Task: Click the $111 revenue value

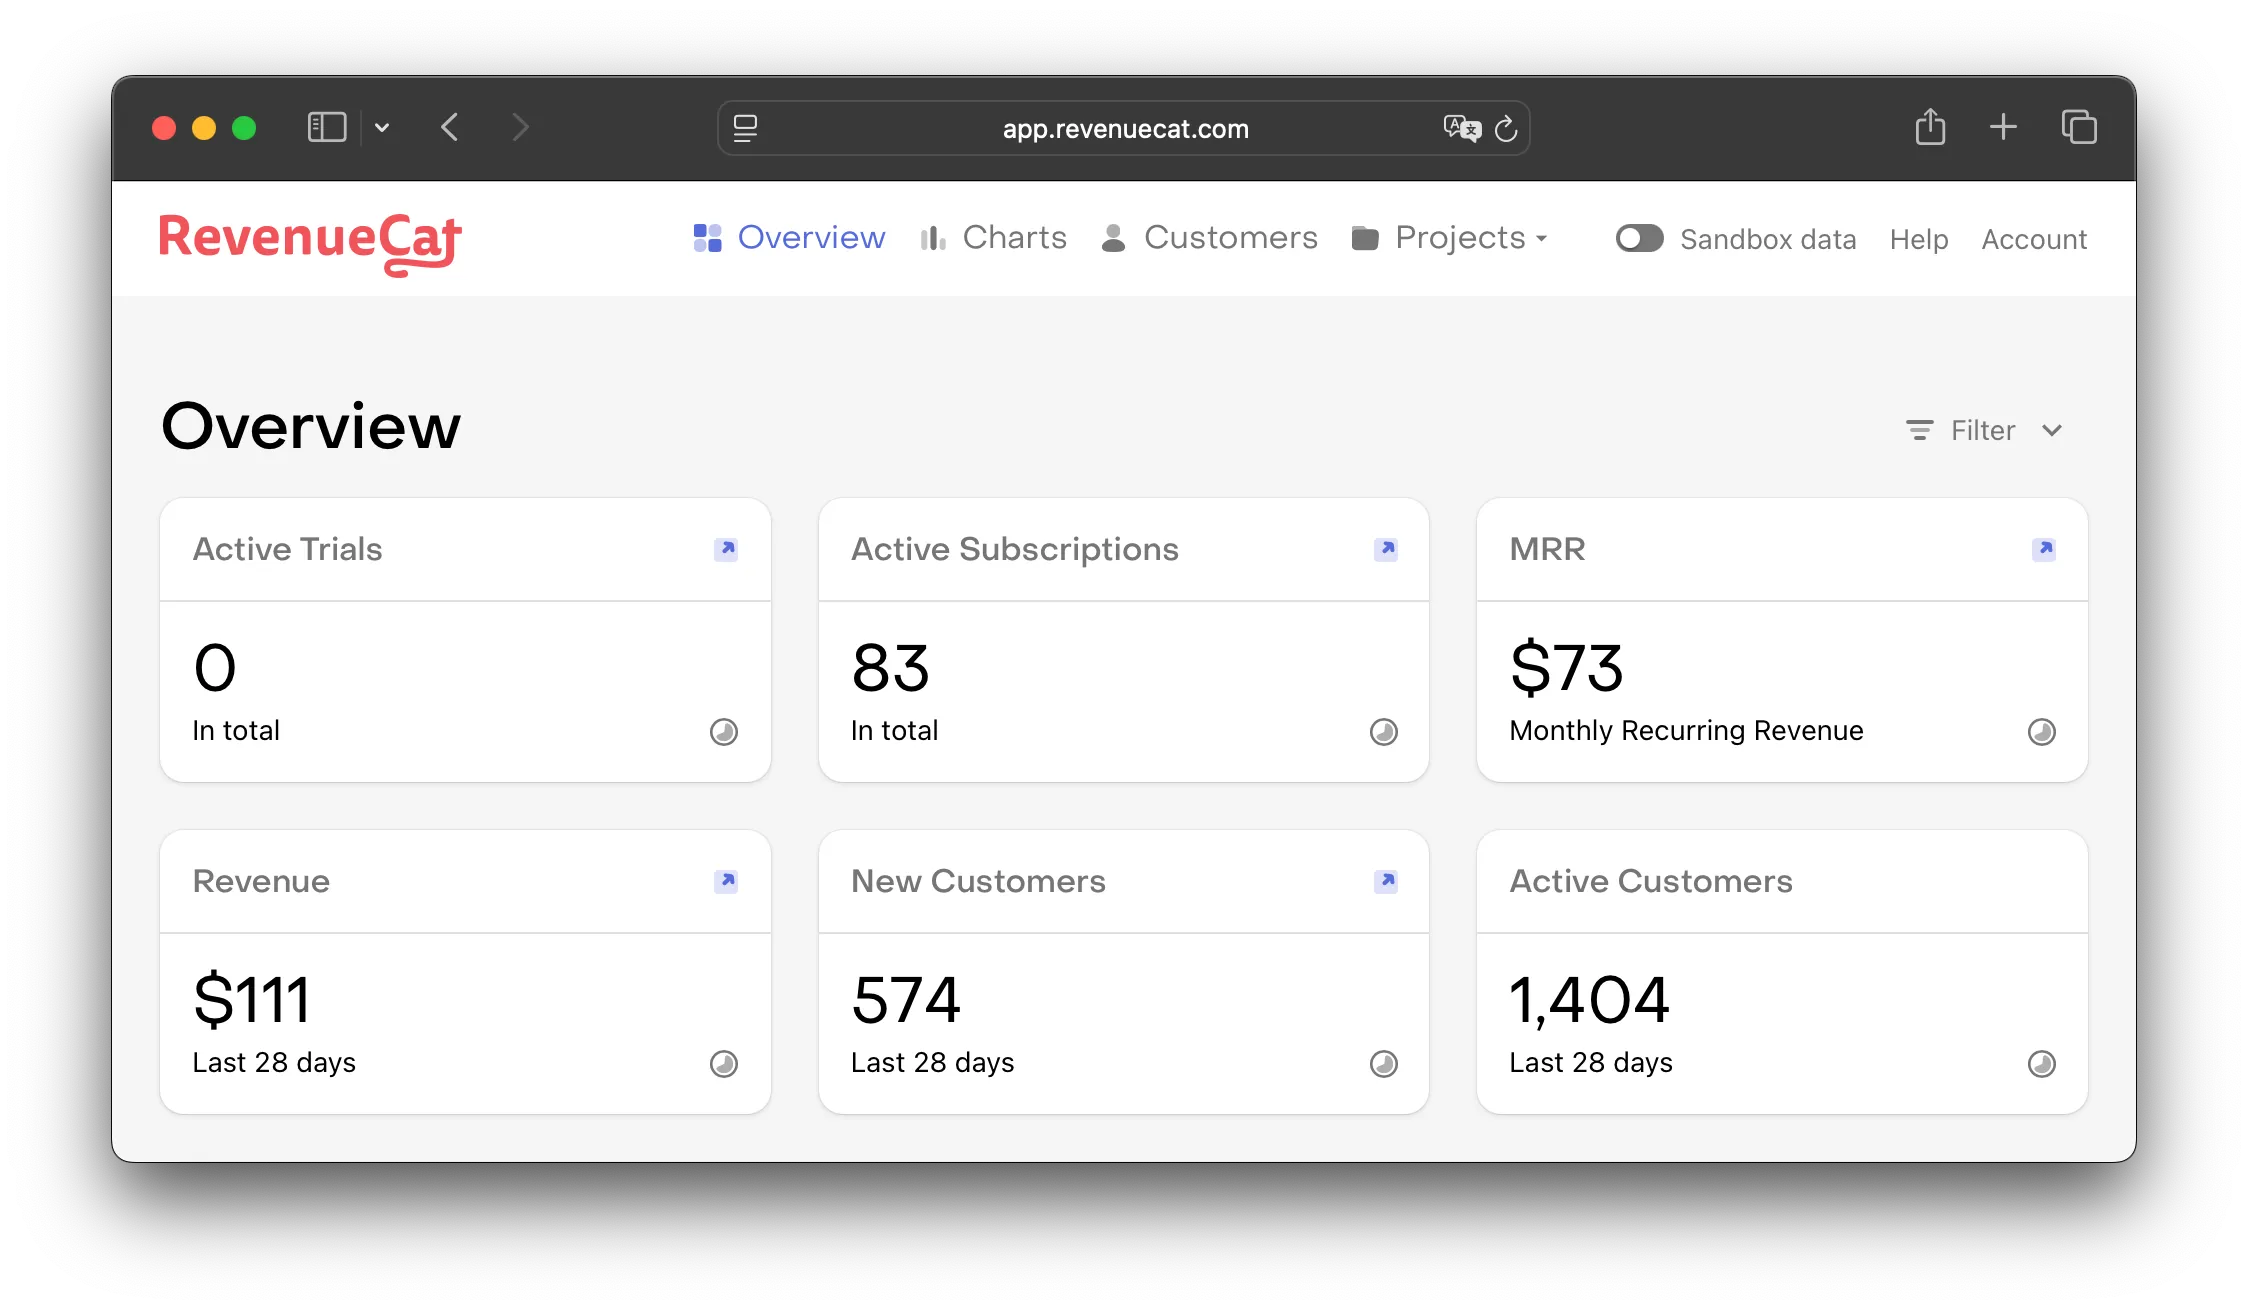Action: (x=252, y=1000)
